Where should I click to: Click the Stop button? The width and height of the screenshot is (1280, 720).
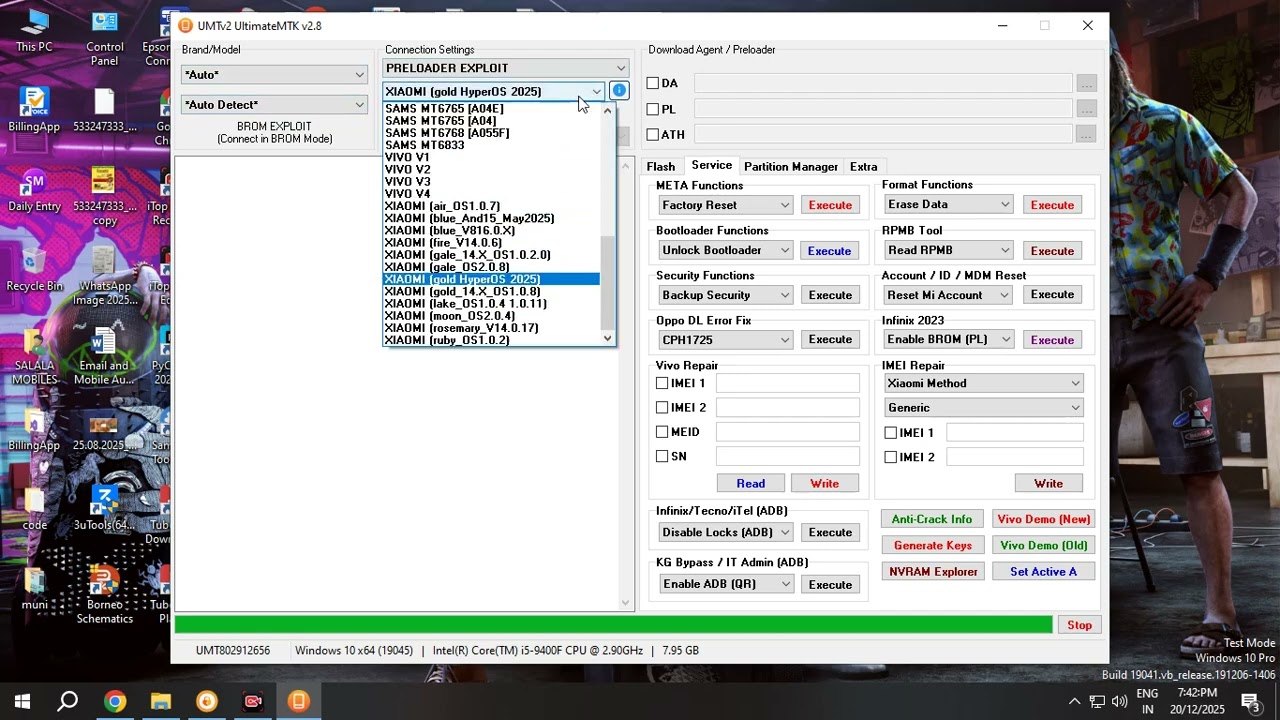coord(1079,625)
